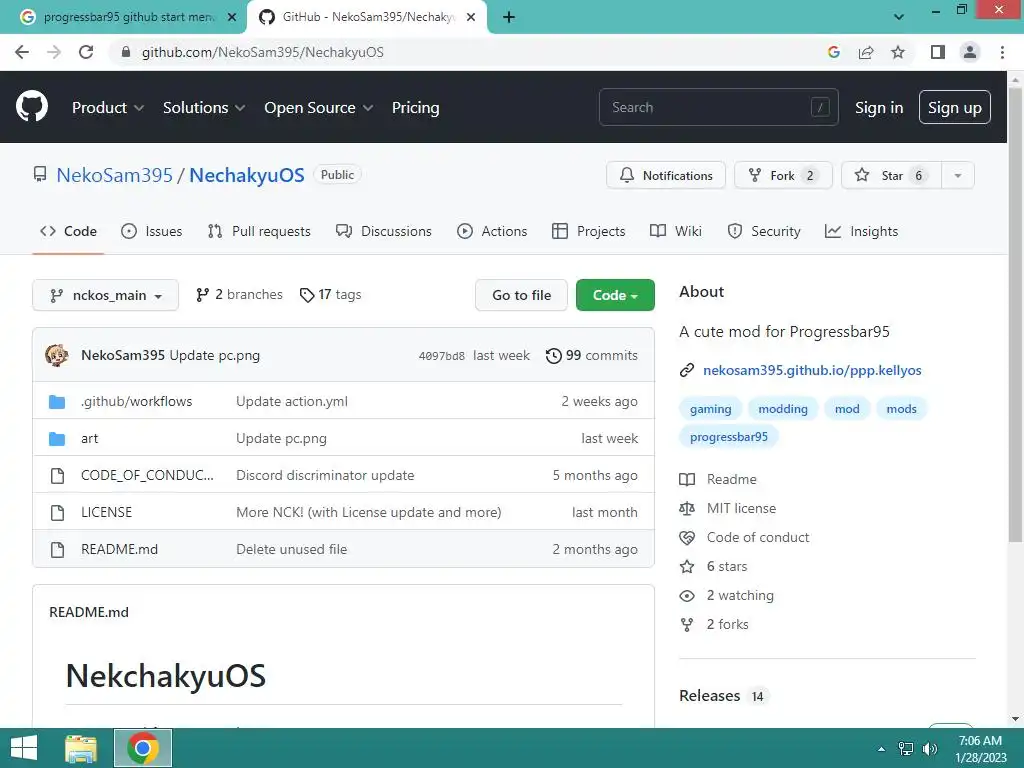Click the network tray icon
The image size is (1024, 768).
pyautogui.click(x=906, y=749)
